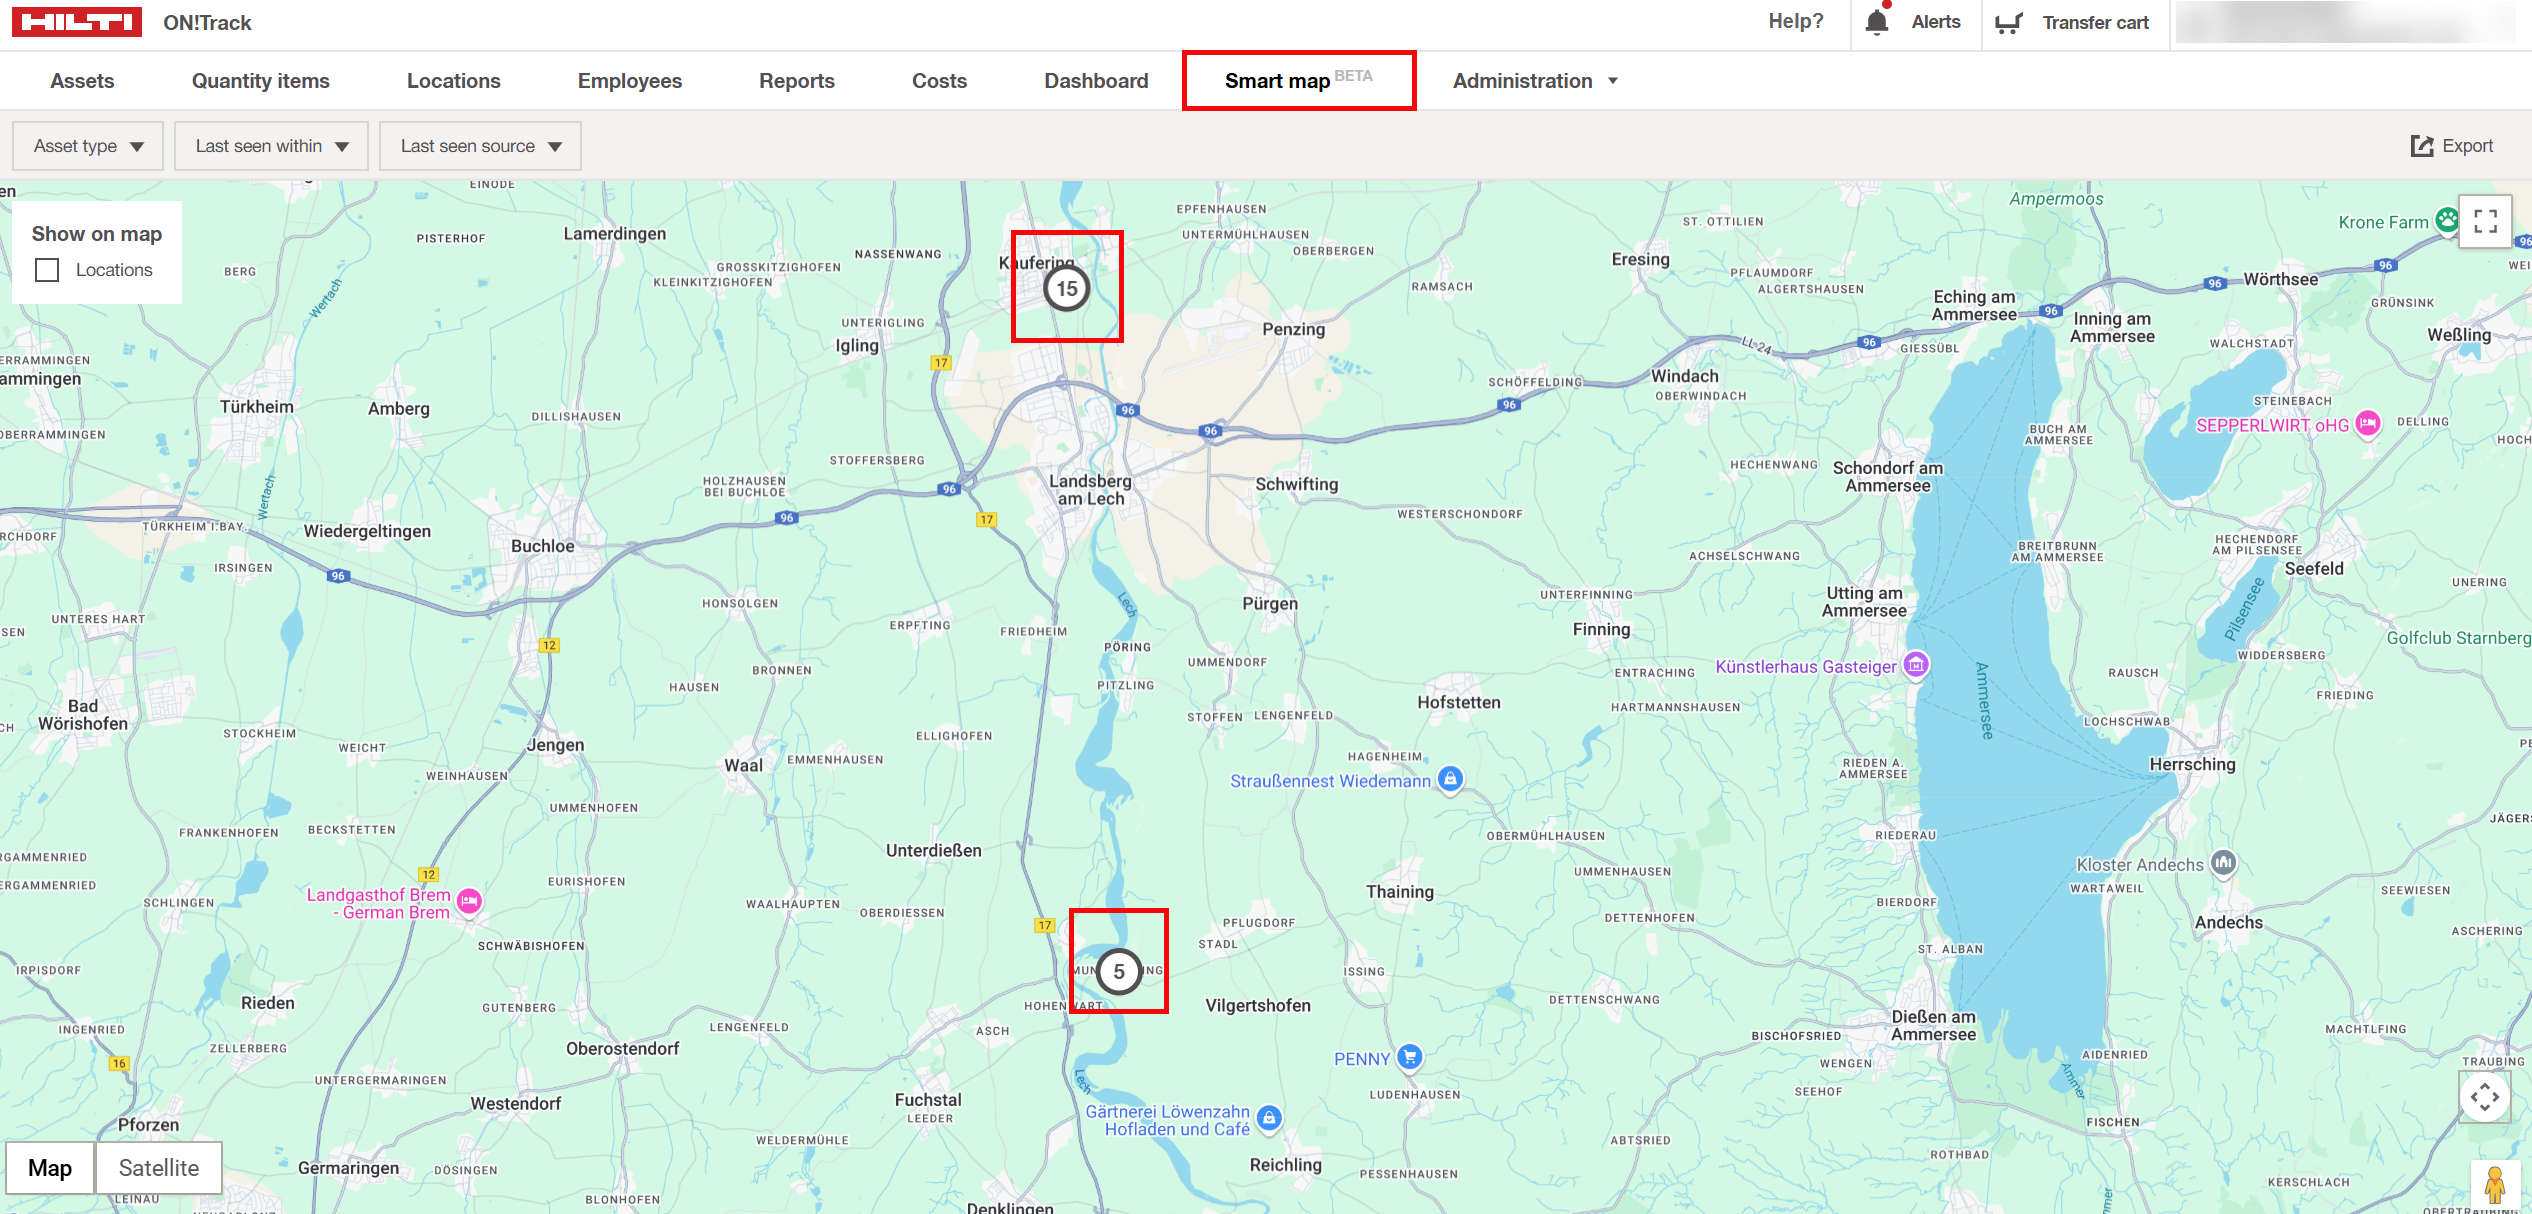The image size is (2532, 1214).
Task: Switch to the Quantity items tab
Action: [260, 80]
